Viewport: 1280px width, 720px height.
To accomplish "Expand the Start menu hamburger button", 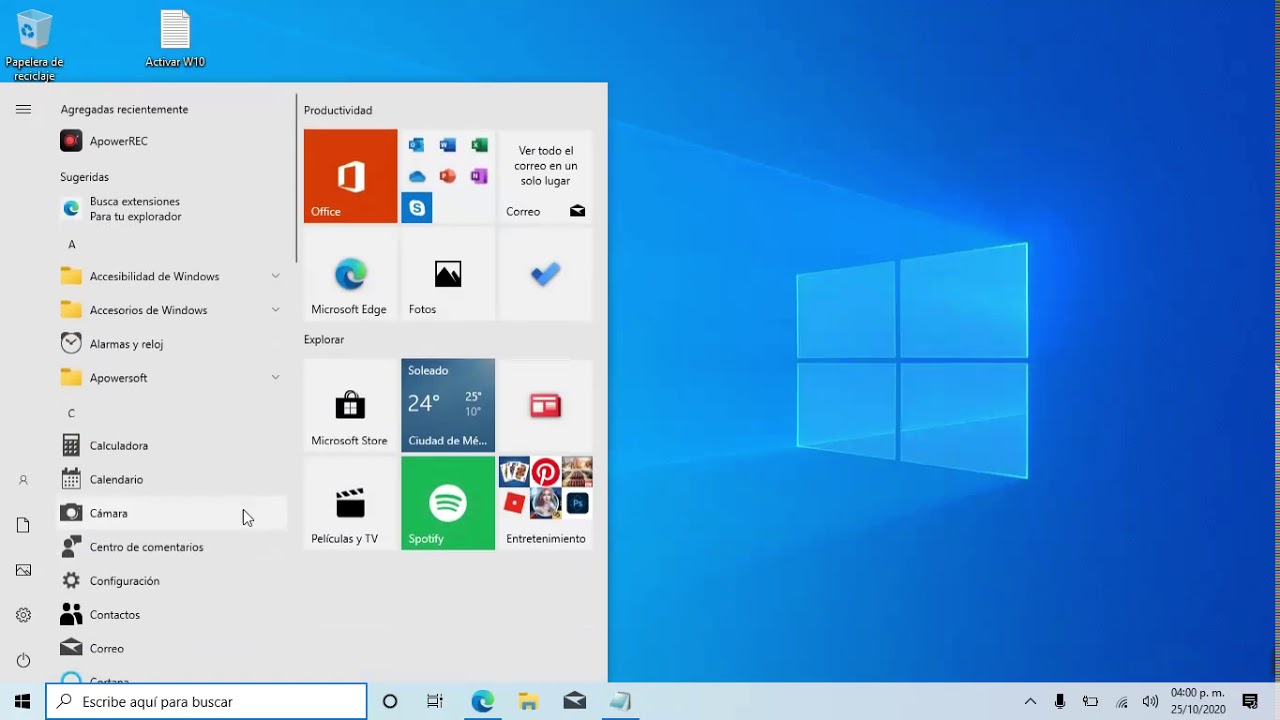I will [x=23, y=109].
